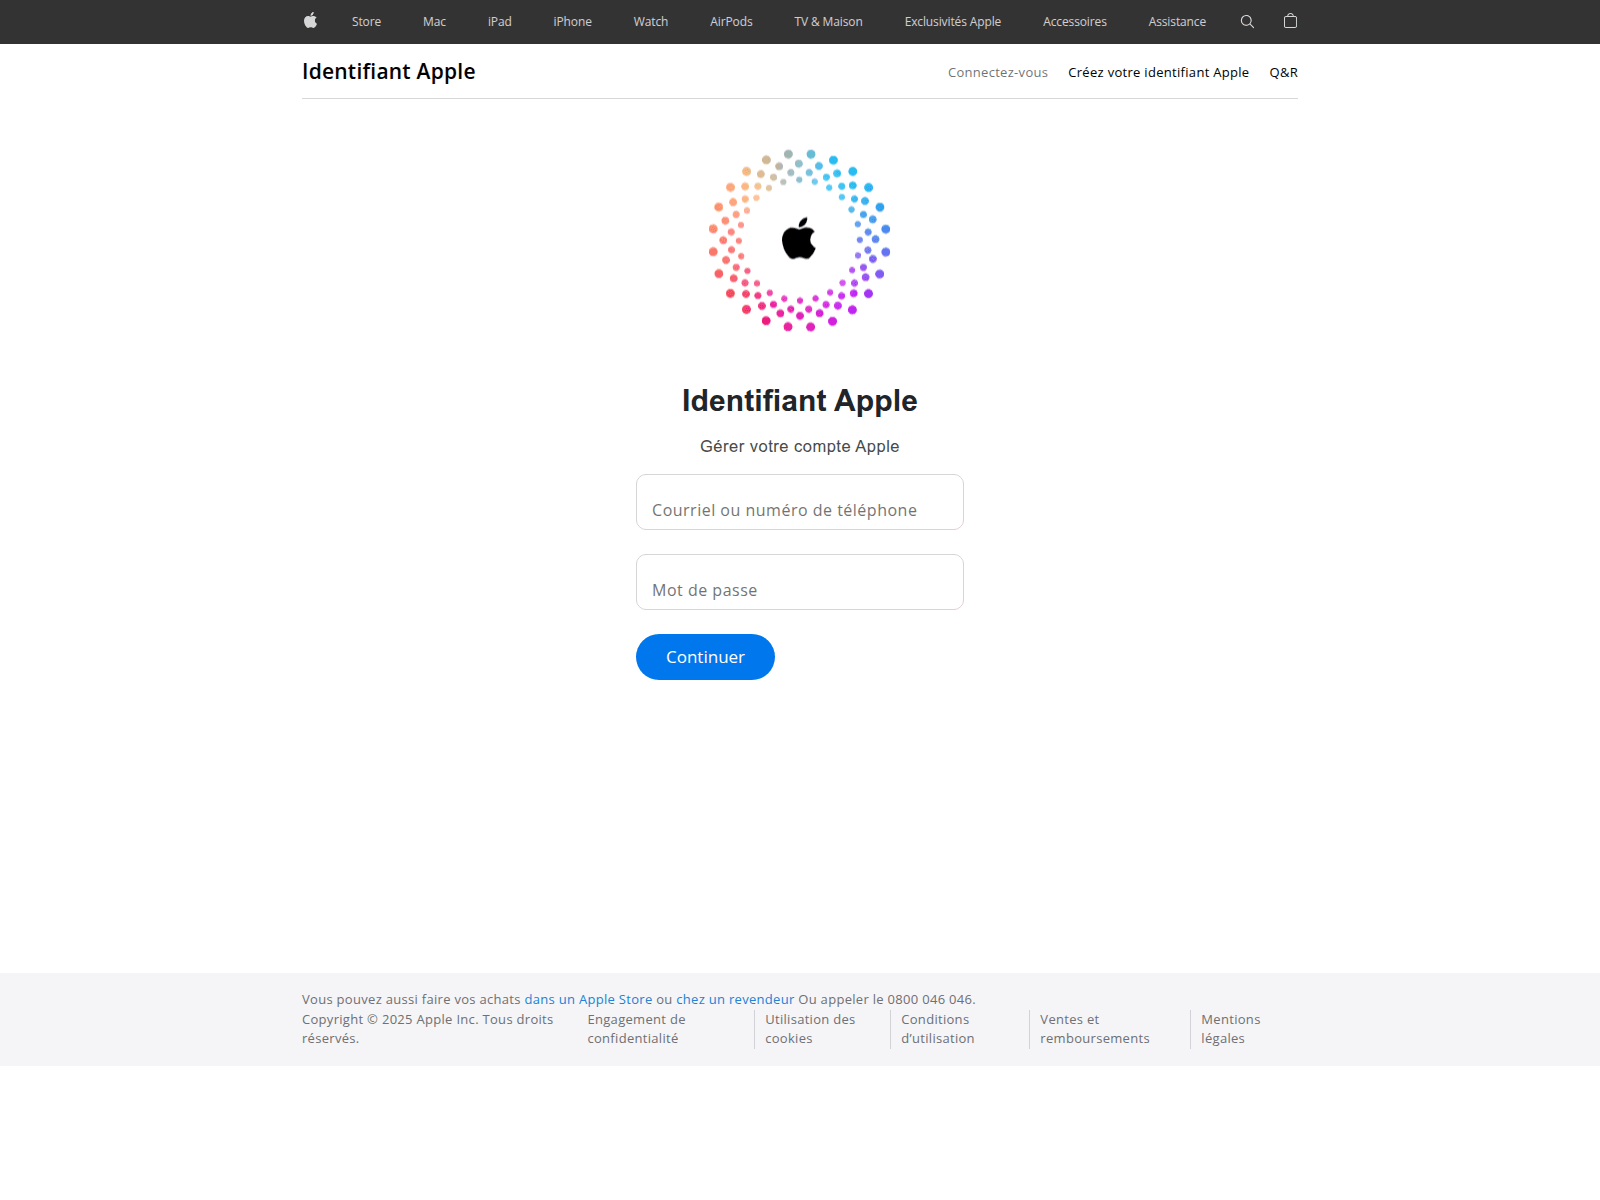Open Engagement de confidentialité footer link
1600x1200 pixels.
[x=636, y=1029]
